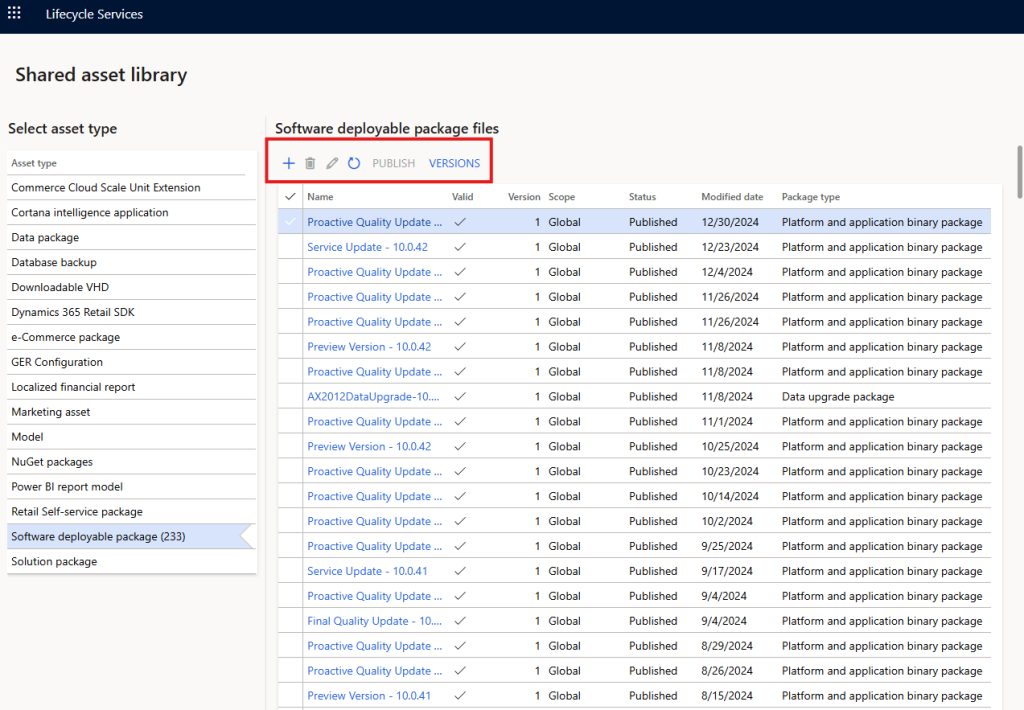Viewport: 1024px width, 710px height.
Task: Select Downloadable VHD asset type
Action: pos(131,287)
